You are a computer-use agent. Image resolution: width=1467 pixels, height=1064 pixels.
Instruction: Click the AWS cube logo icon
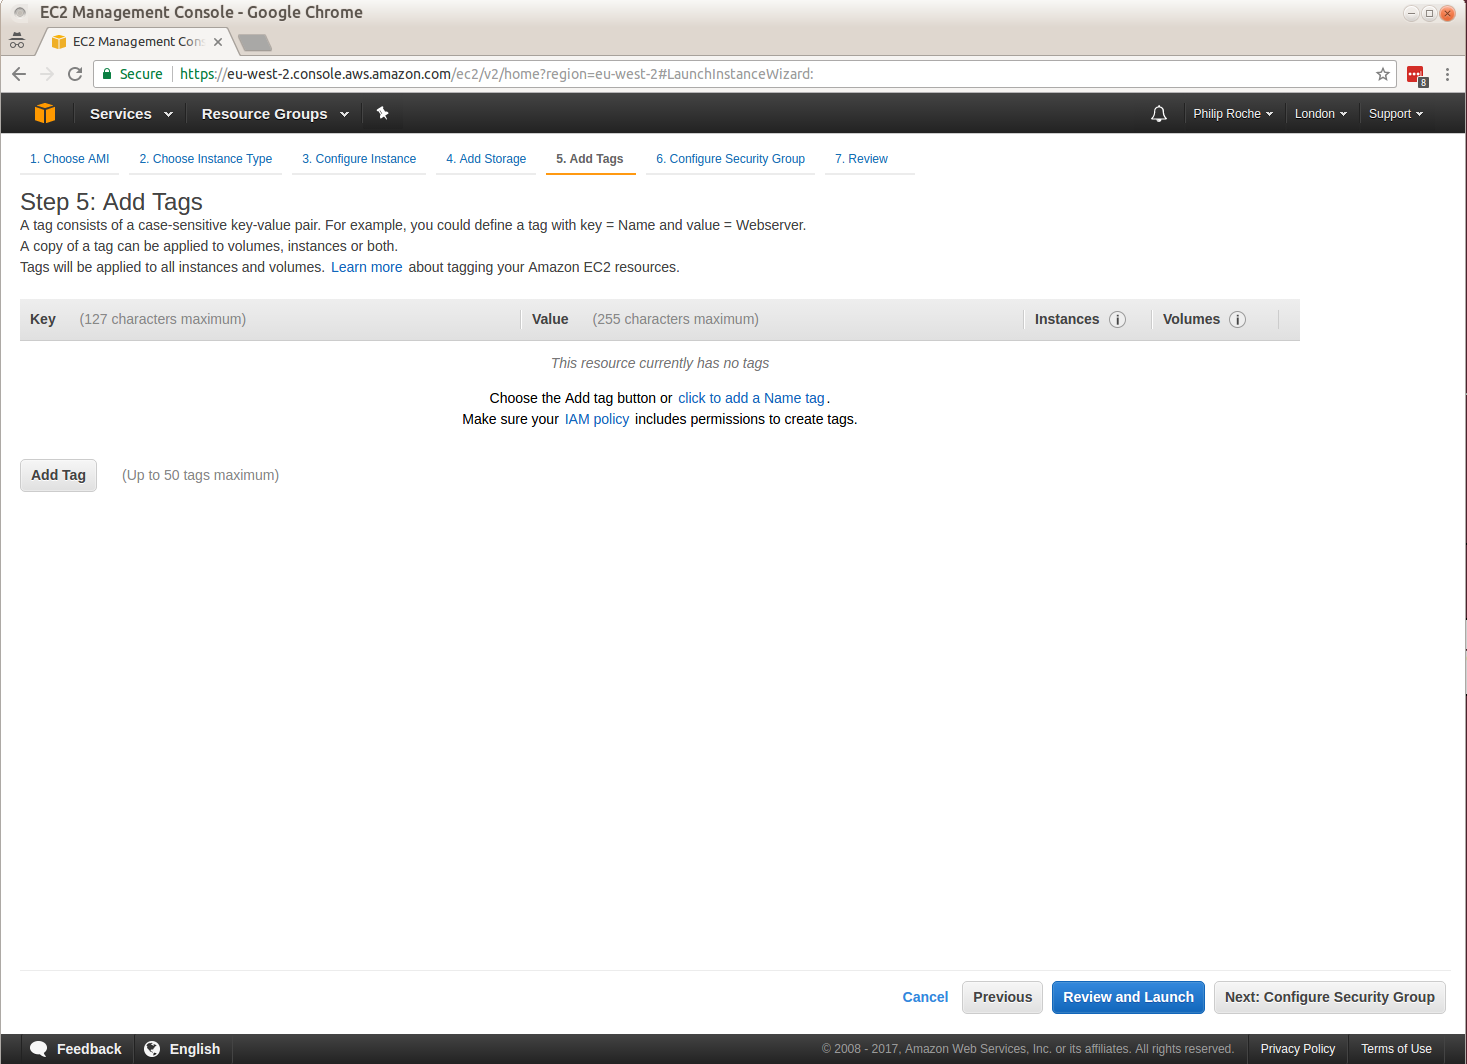tap(45, 113)
